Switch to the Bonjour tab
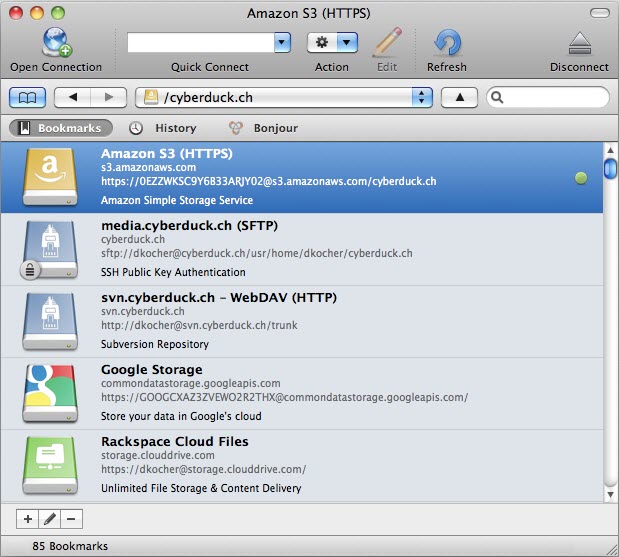 click(x=263, y=128)
